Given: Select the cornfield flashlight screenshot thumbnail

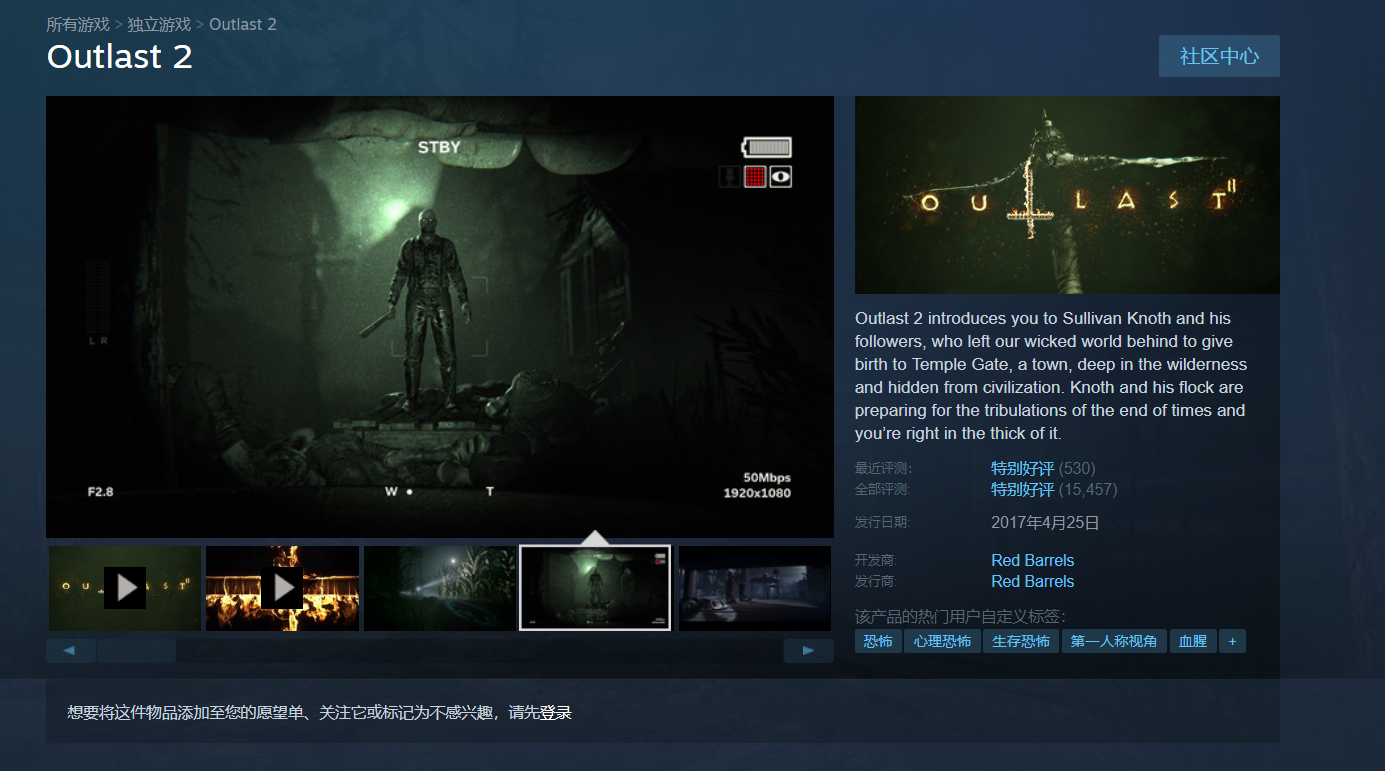Looking at the screenshot, I should 440,588.
